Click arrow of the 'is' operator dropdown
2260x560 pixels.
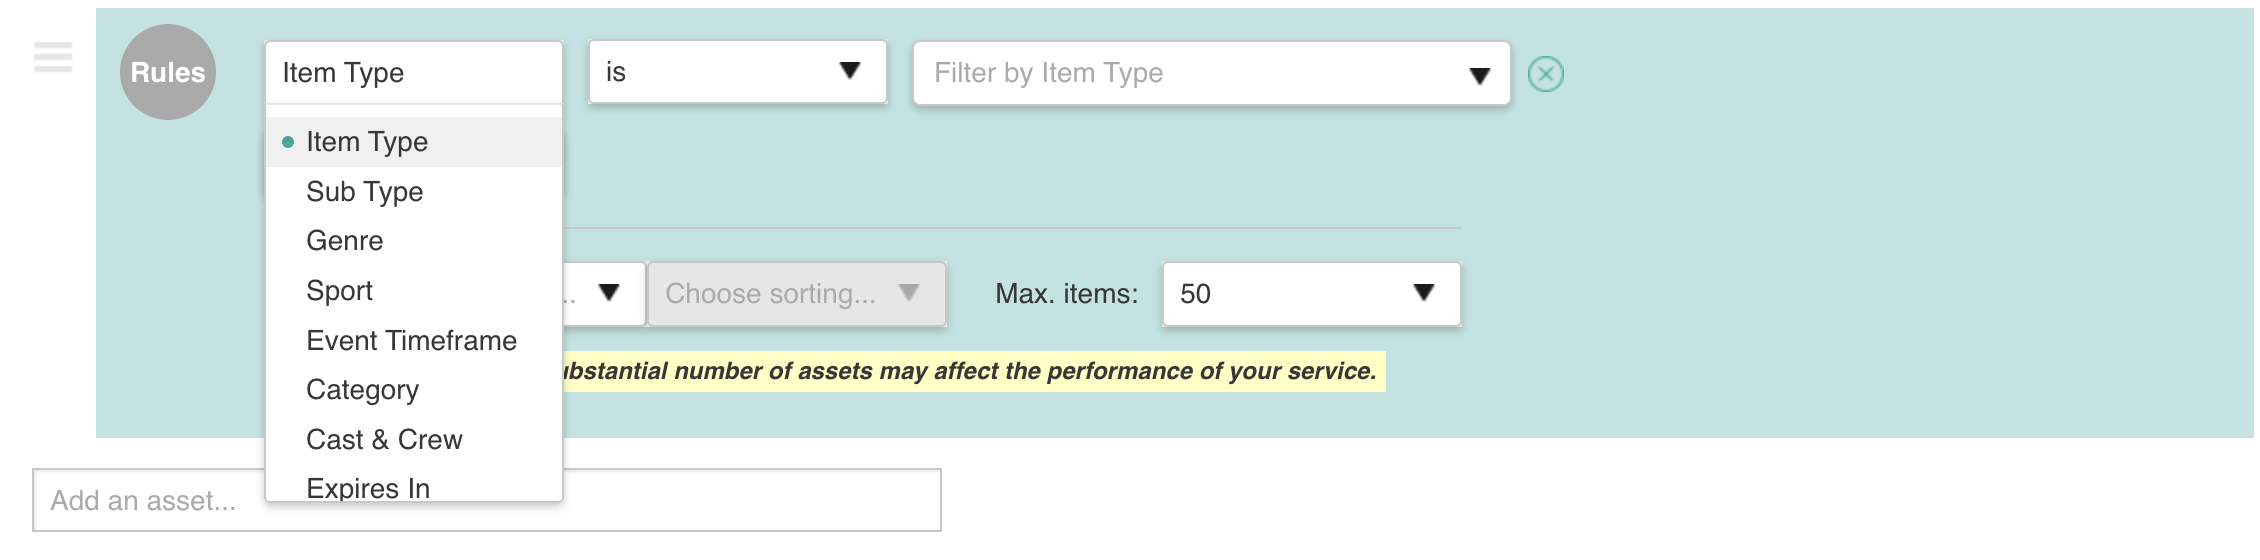[850, 70]
